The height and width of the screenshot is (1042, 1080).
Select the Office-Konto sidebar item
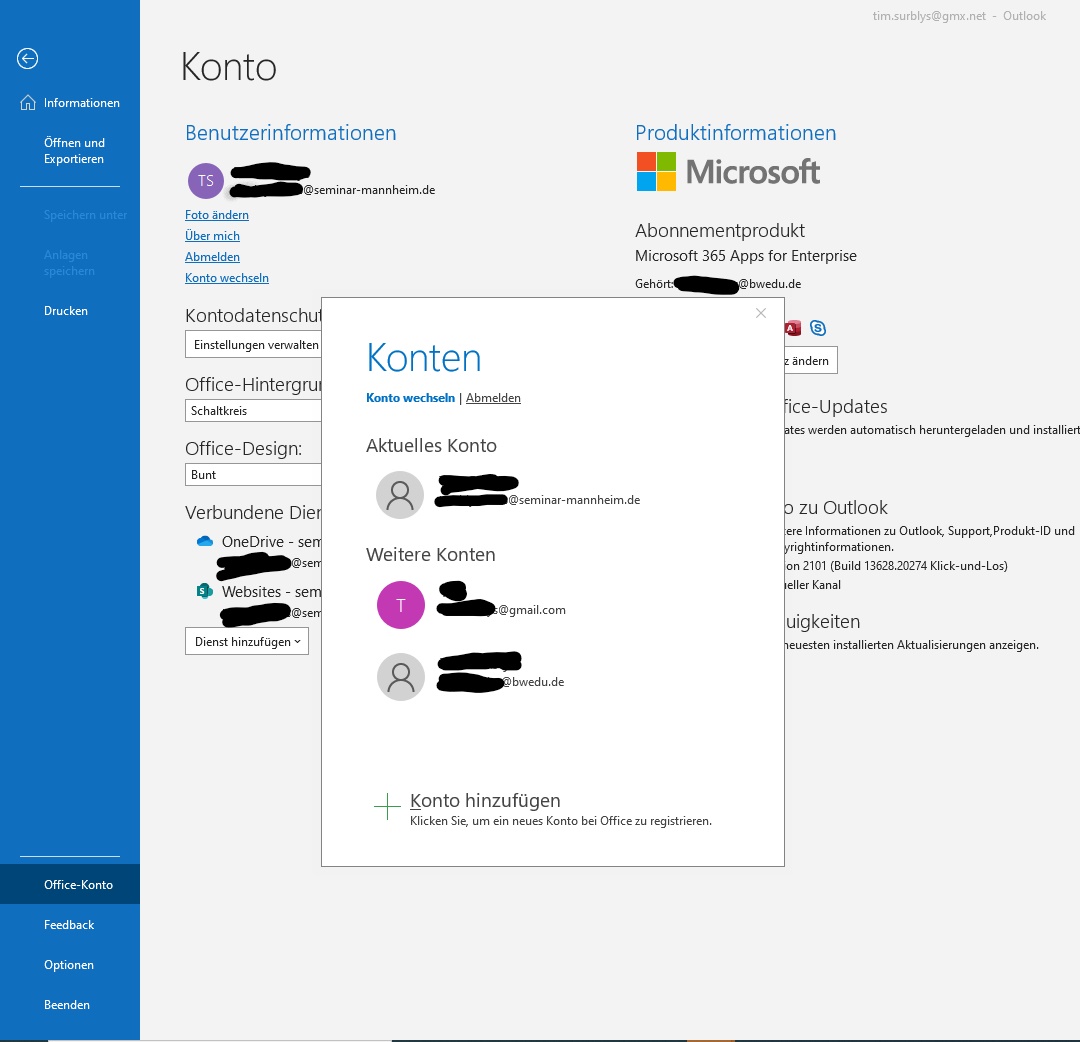[x=70, y=884]
